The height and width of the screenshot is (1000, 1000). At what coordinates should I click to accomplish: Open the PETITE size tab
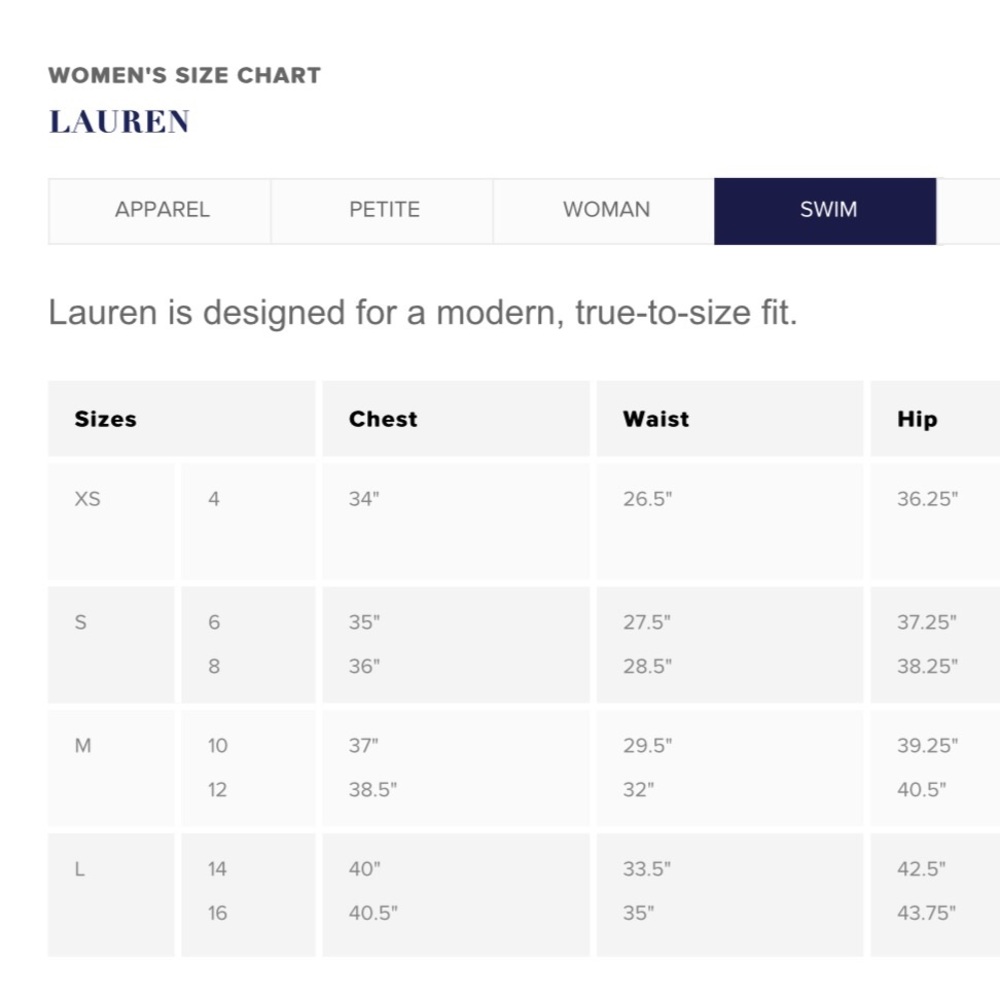383,211
